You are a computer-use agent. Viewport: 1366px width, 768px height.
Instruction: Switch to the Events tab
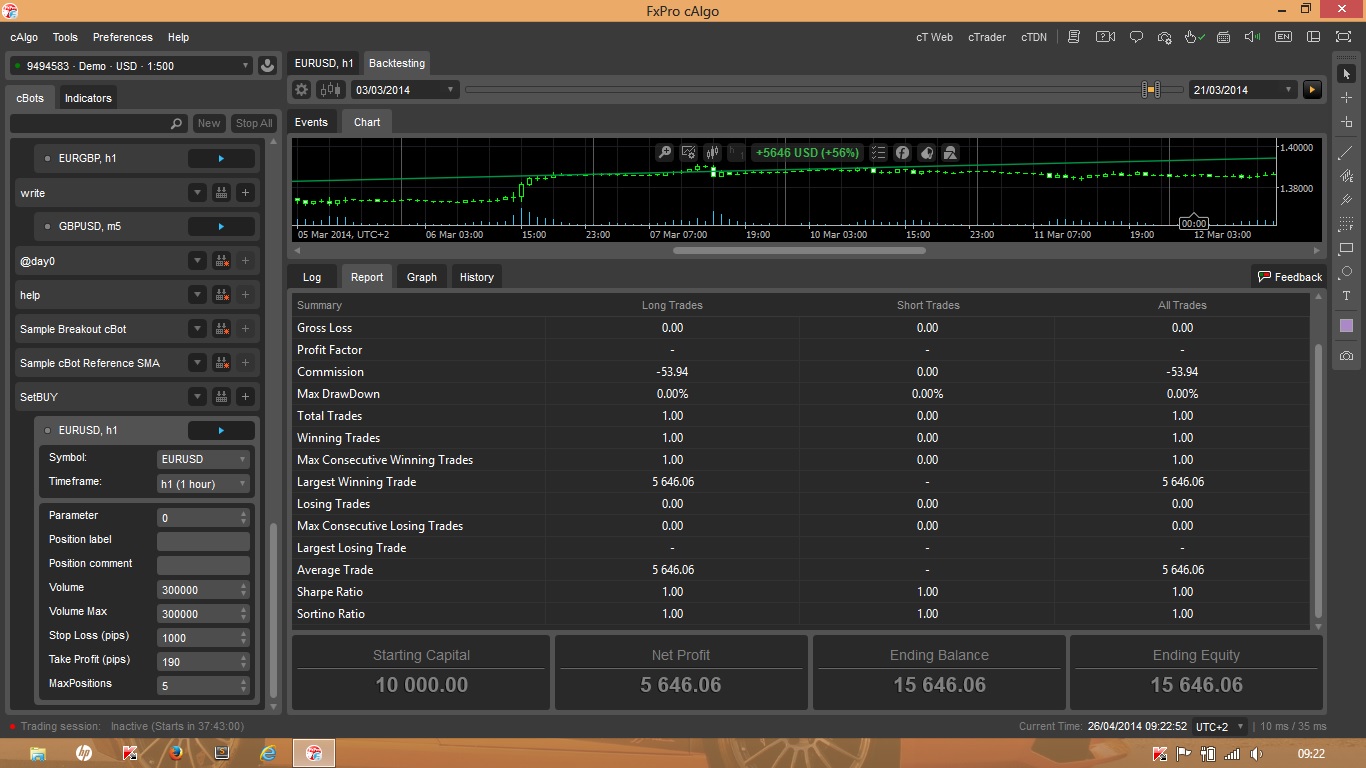pos(311,122)
